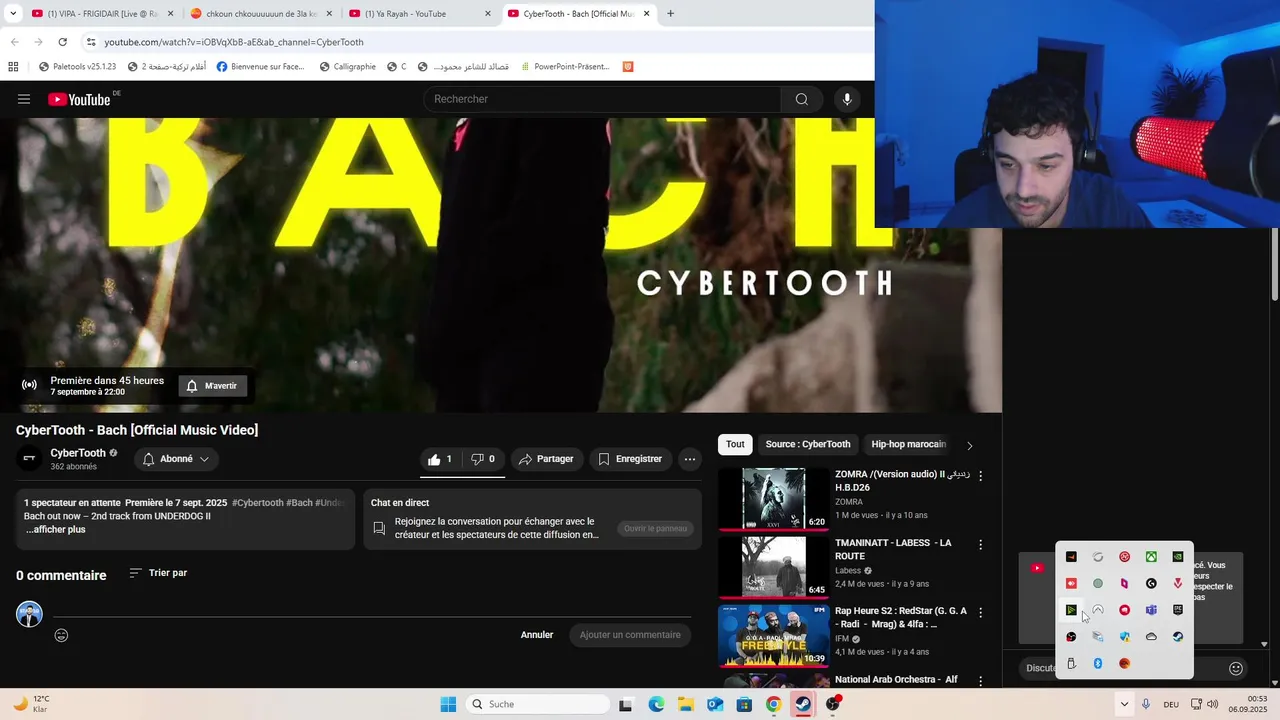Open options menu for TMANINATT video
1280x720 pixels.
click(x=980, y=545)
